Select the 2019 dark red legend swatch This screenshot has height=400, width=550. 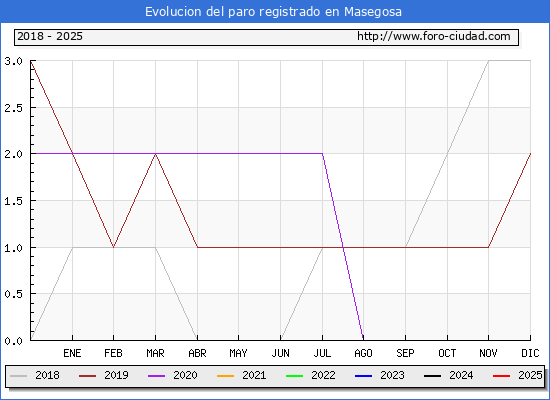(87, 376)
